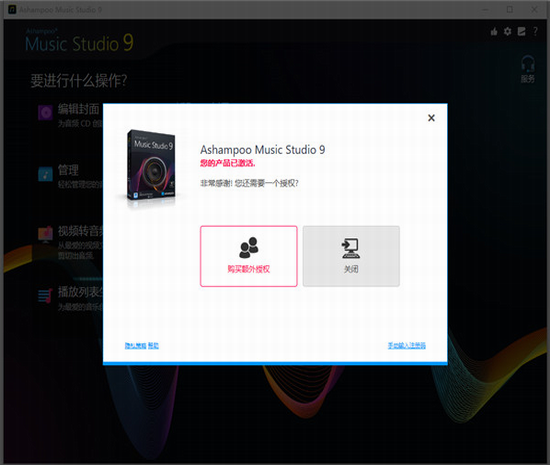
Task: Click the question mark help icon
Action: point(535,32)
